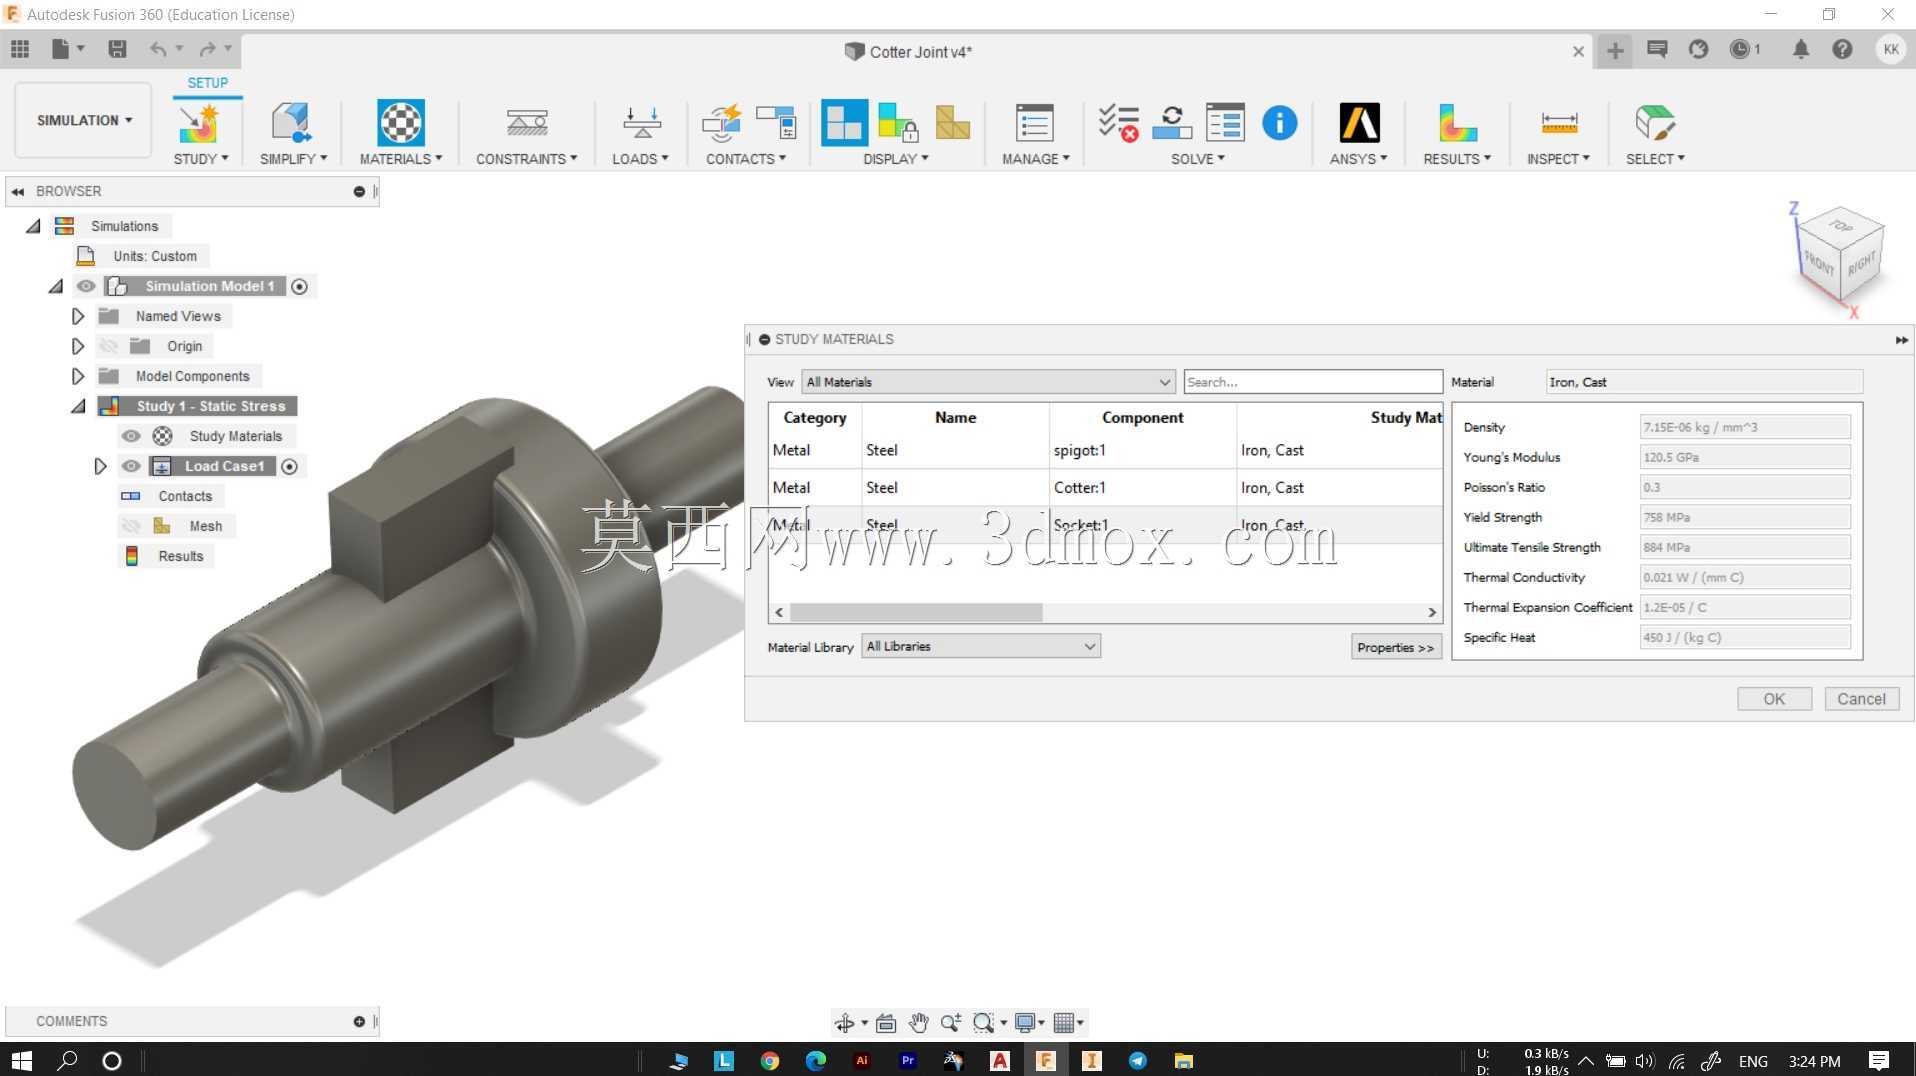This screenshot has height=1076, width=1916.
Task: Open the Results legend icon
Action: click(x=1457, y=123)
